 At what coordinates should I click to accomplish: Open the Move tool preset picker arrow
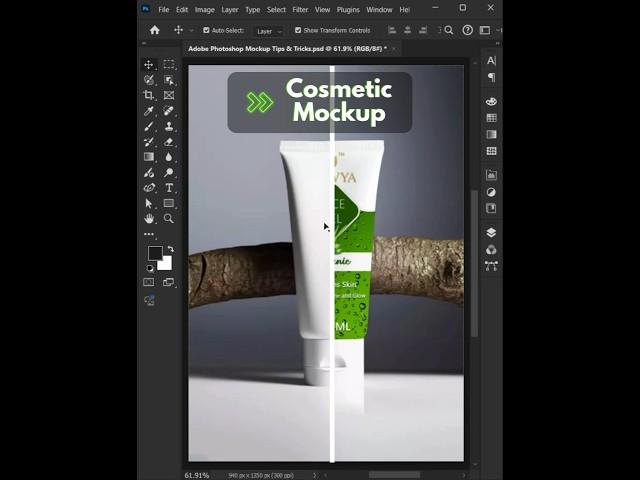pyautogui.click(x=191, y=31)
